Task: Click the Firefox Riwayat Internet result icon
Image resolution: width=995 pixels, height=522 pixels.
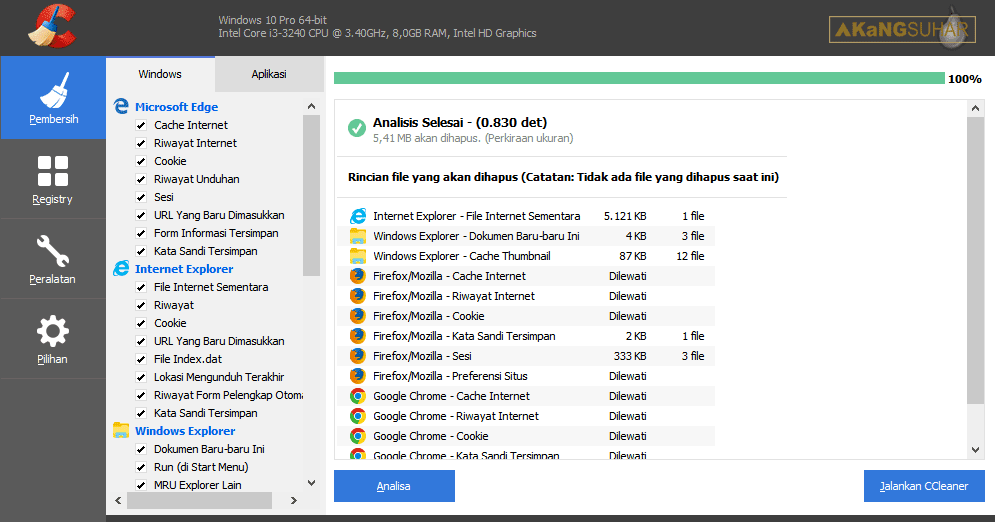Action: pos(358,296)
